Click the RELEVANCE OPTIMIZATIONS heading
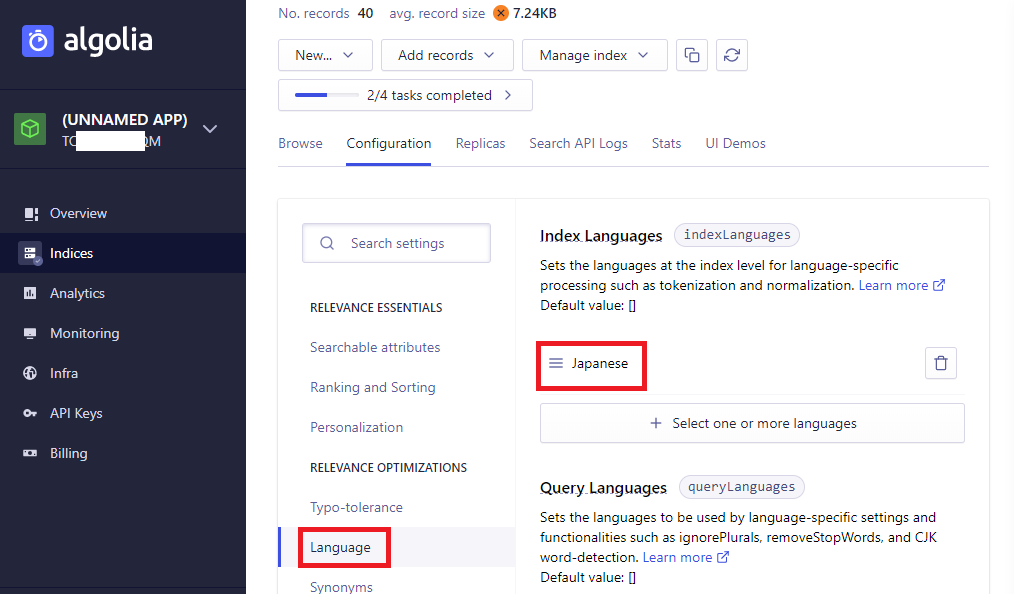The height and width of the screenshot is (594, 1014). [388, 468]
